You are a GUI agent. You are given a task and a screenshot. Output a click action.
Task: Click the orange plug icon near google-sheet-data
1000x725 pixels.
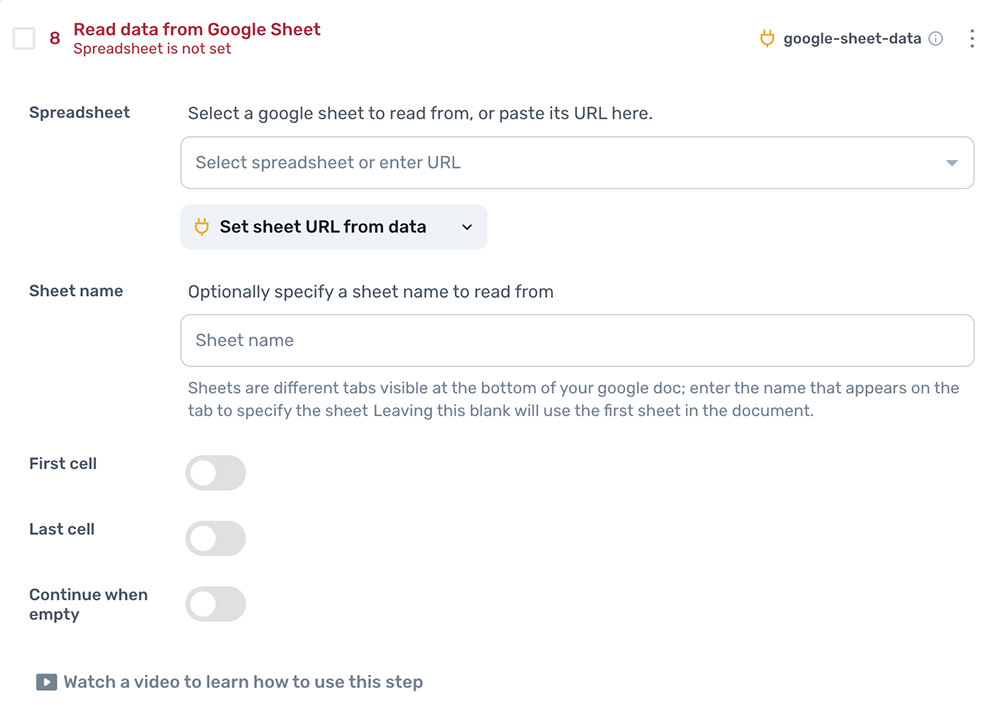[766, 38]
